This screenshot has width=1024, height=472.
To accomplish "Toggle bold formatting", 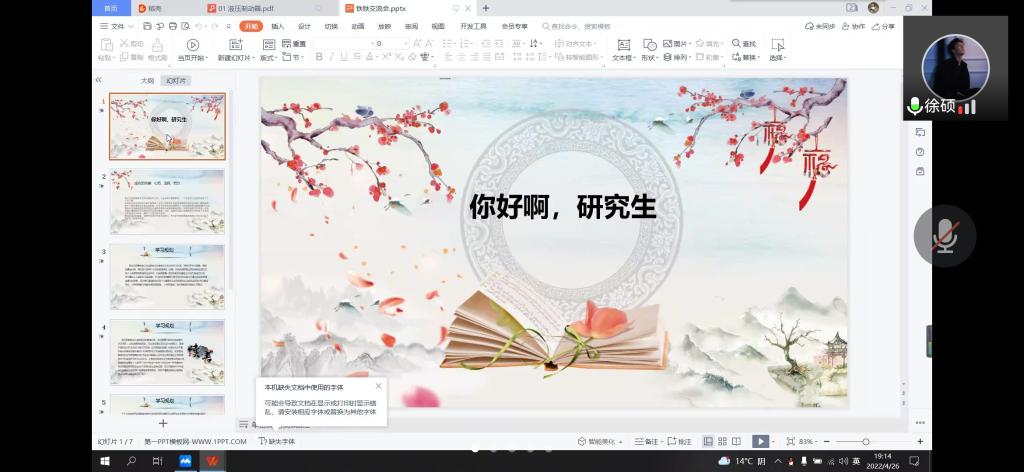I will 319,57.
